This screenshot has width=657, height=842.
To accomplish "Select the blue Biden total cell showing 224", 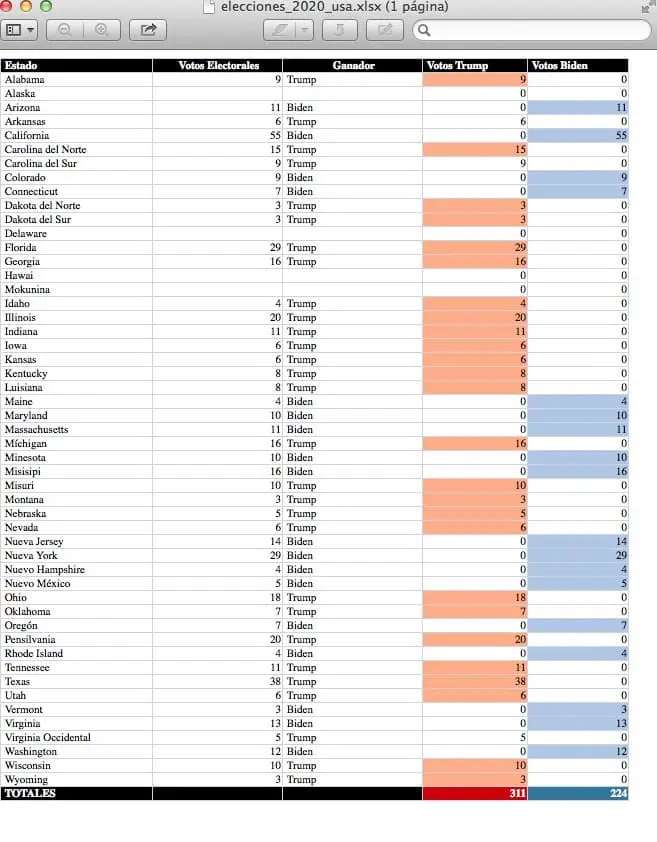I will click(x=578, y=793).
